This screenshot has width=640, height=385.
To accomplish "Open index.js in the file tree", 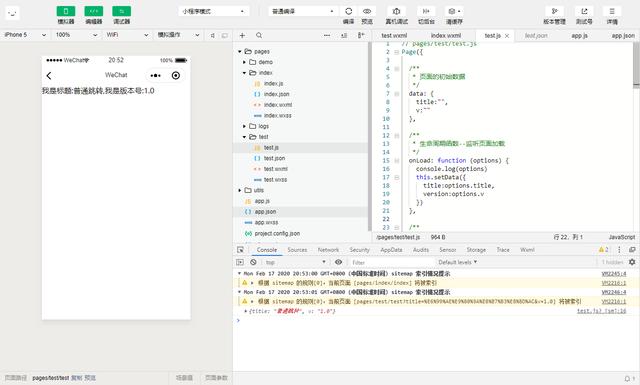I will click(273, 84).
